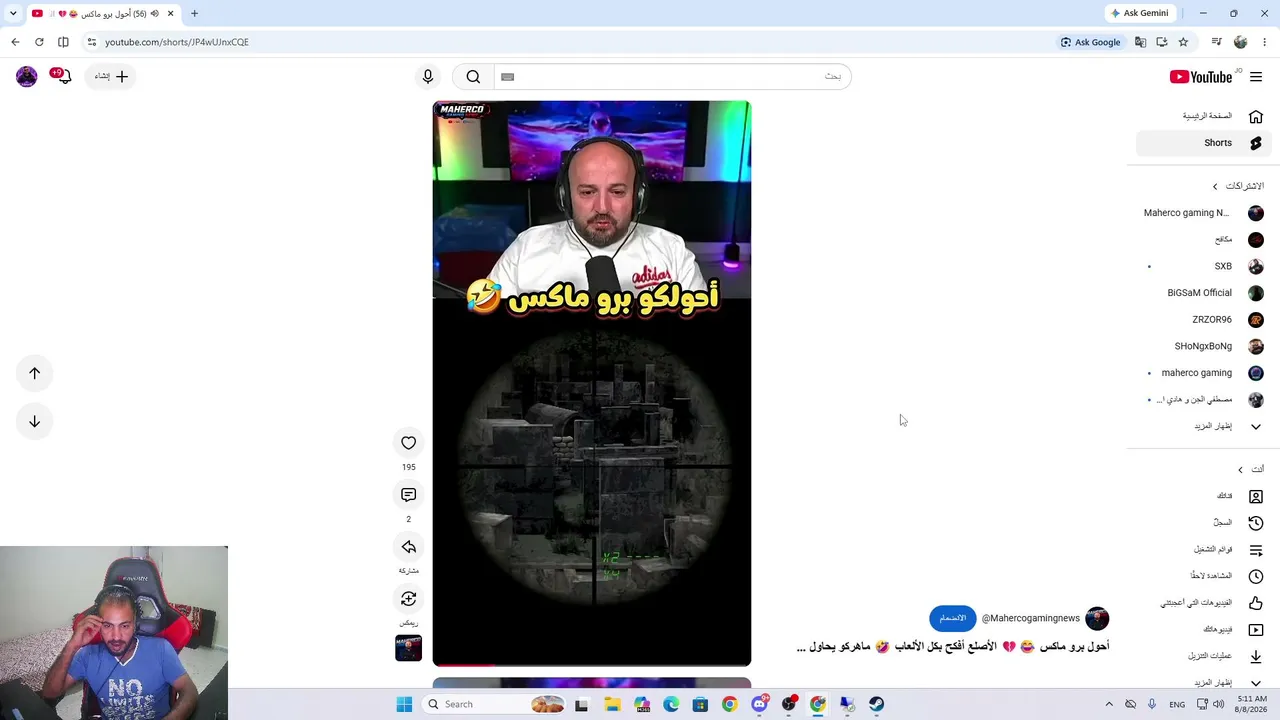Open عمليات التنزيل downloads in sidebar
Viewport: 1280px width, 720px height.
1204,656
